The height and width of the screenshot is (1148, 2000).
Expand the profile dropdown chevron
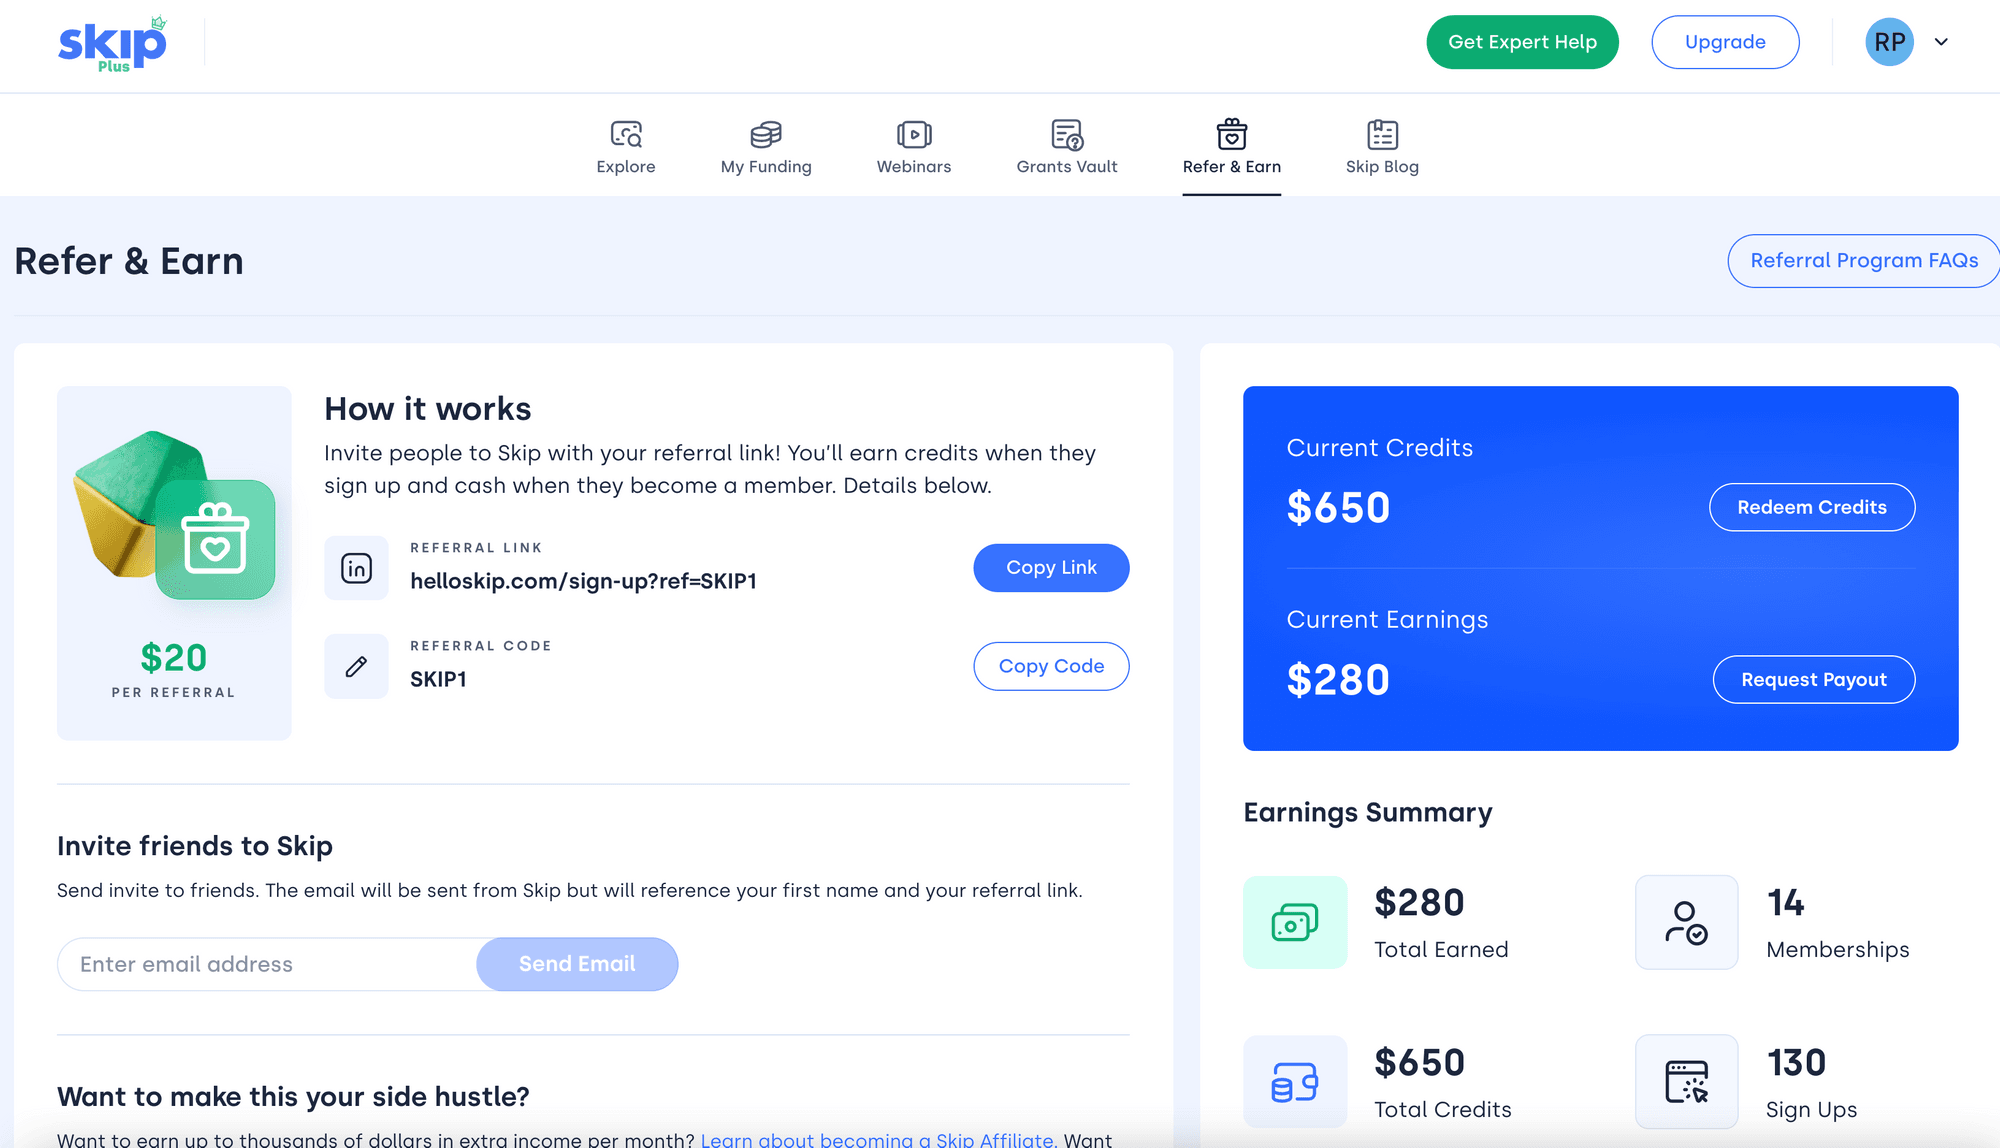[x=1941, y=42]
